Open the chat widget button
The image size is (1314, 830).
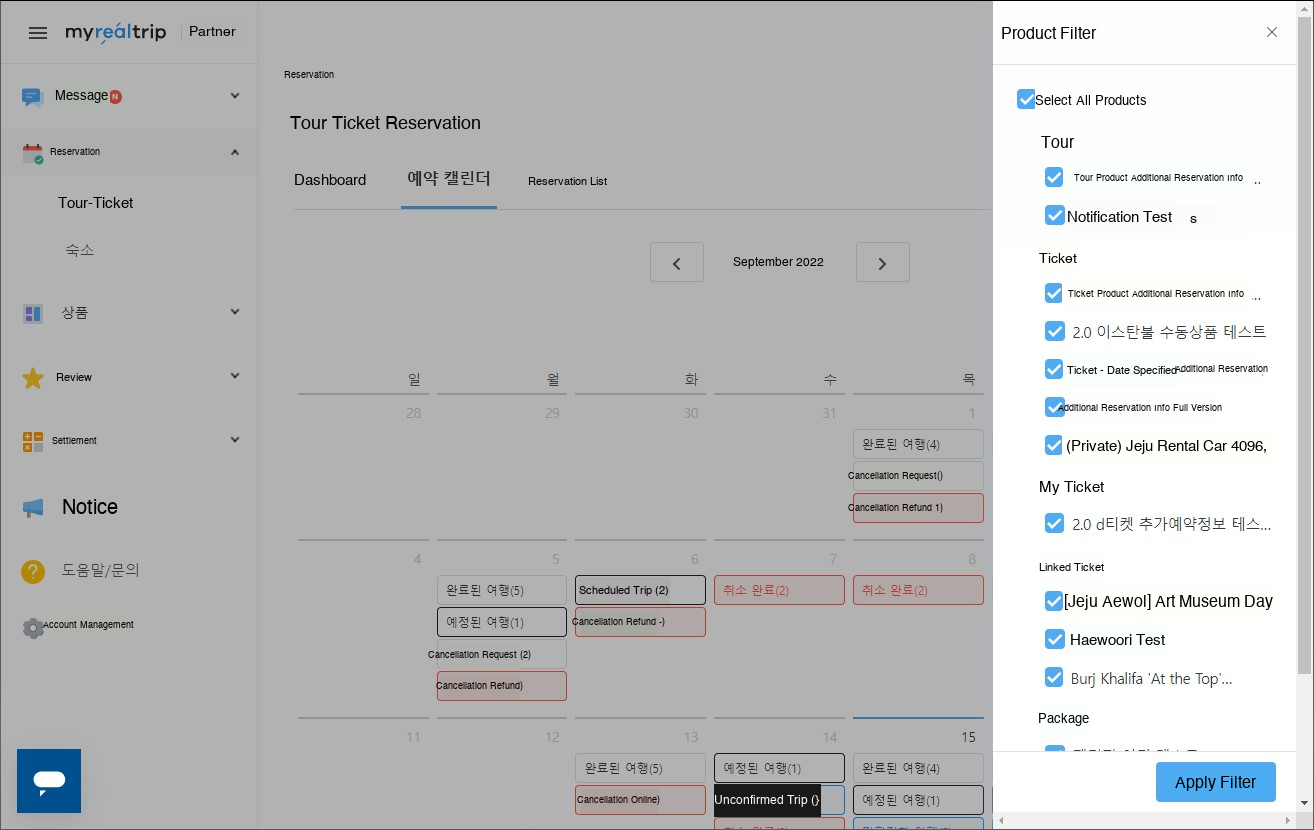pyautogui.click(x=49, y=781)
